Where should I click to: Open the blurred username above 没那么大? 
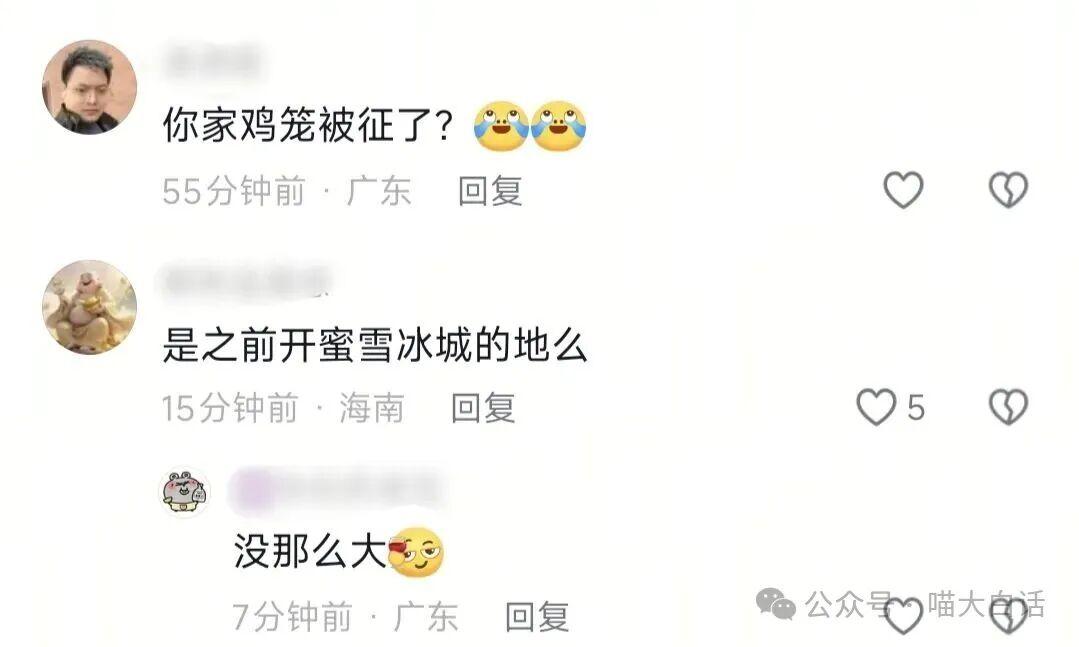[x=337, y=490]
